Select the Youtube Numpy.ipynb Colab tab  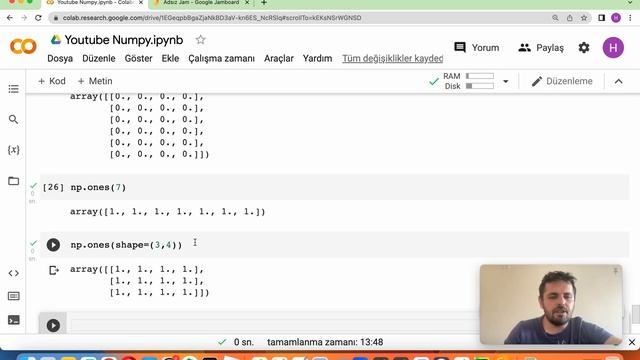[94, 3]
